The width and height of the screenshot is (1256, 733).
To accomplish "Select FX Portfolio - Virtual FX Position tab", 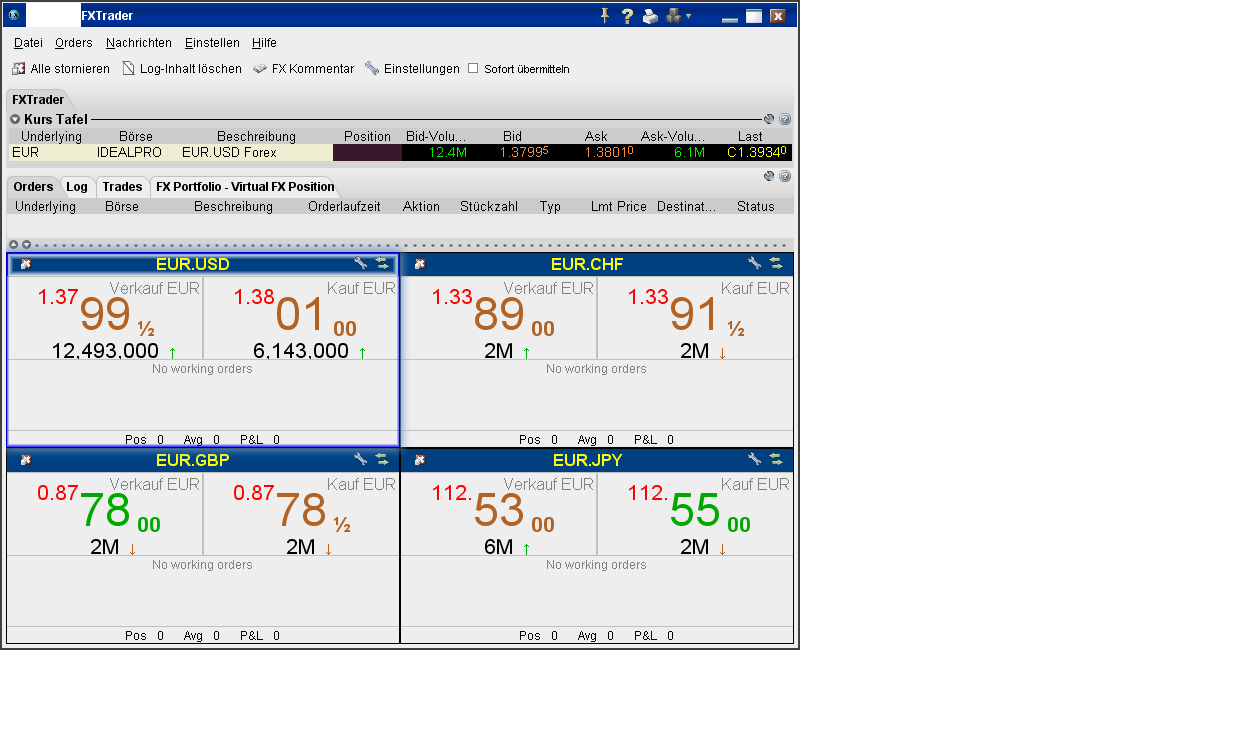I will click(x=245, y=187).
